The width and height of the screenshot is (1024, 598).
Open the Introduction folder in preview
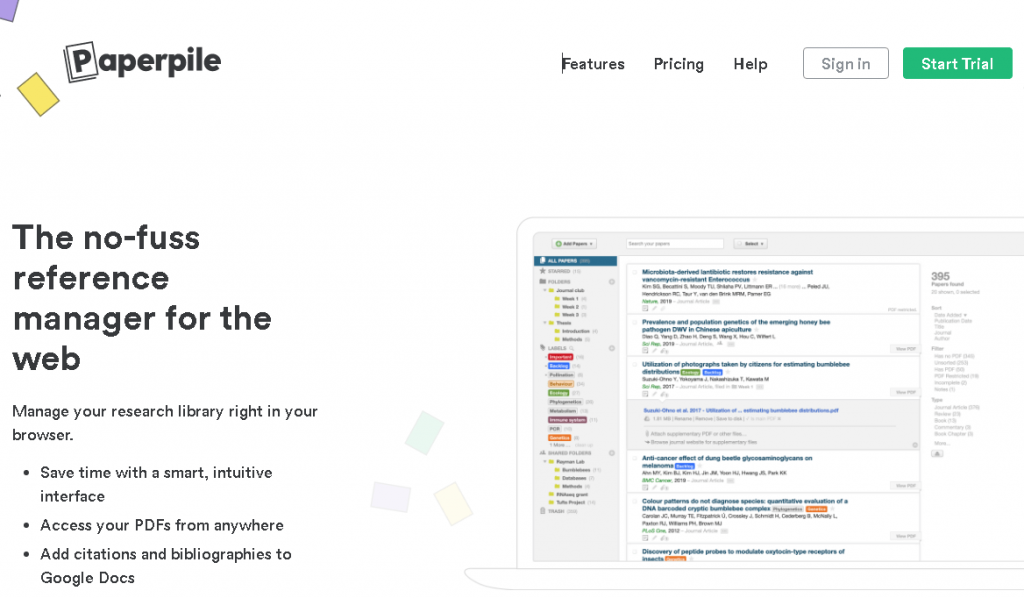pyautogui.click(x=576, y=331)
